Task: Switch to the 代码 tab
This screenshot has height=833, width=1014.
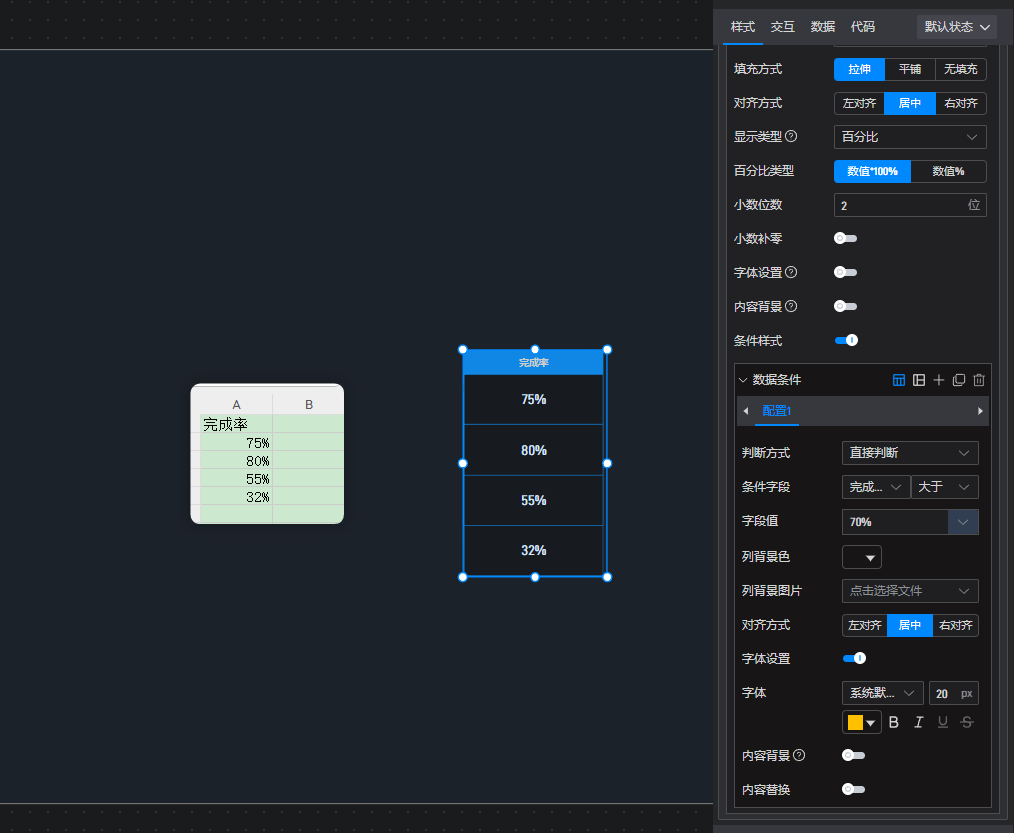Action: [x=863, y=27]
